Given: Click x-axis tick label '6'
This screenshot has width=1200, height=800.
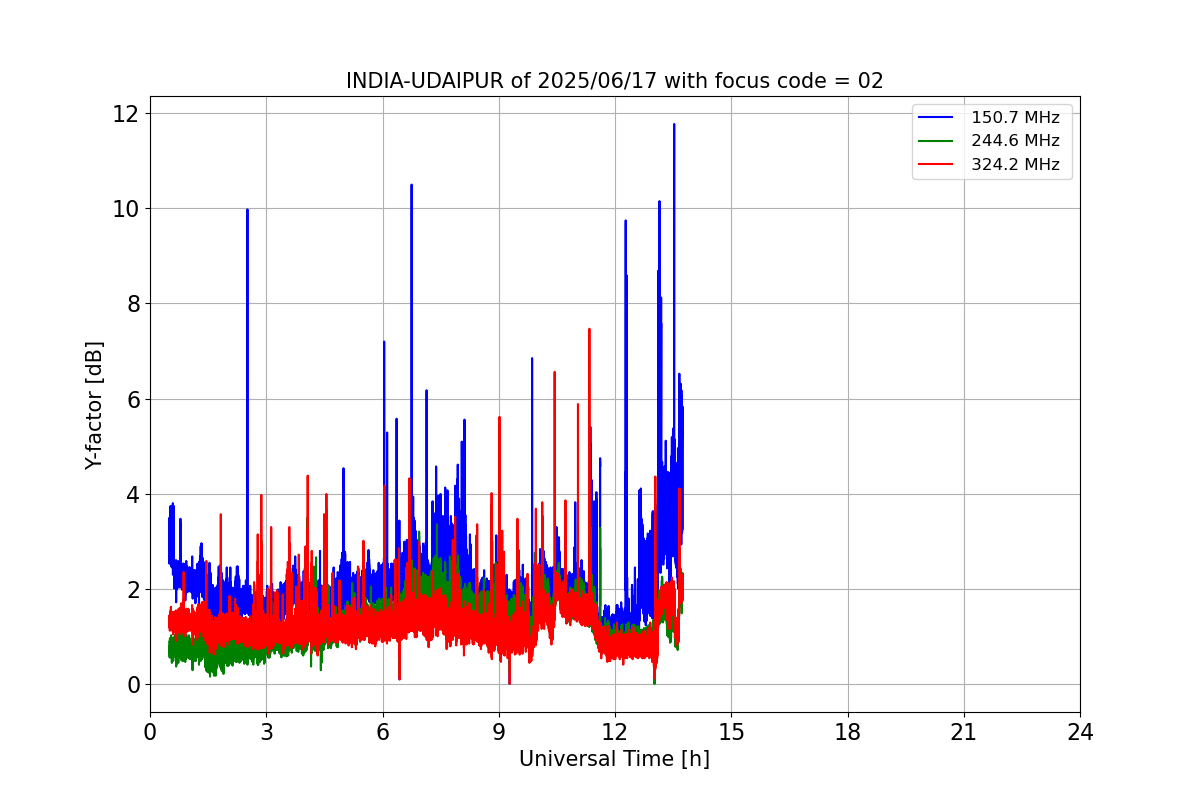Looking at the screenshot, I should (382, 732).
